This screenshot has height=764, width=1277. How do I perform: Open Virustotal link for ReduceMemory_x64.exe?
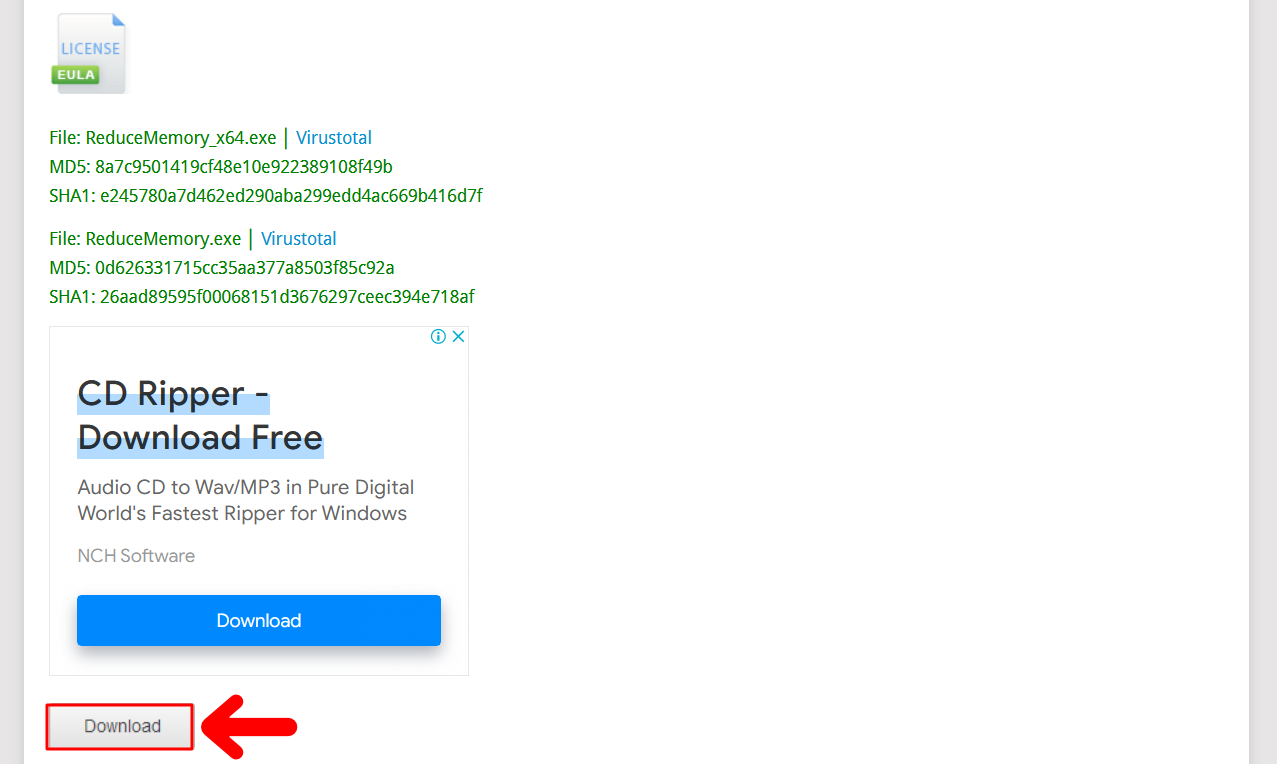[x=334, y=138]
